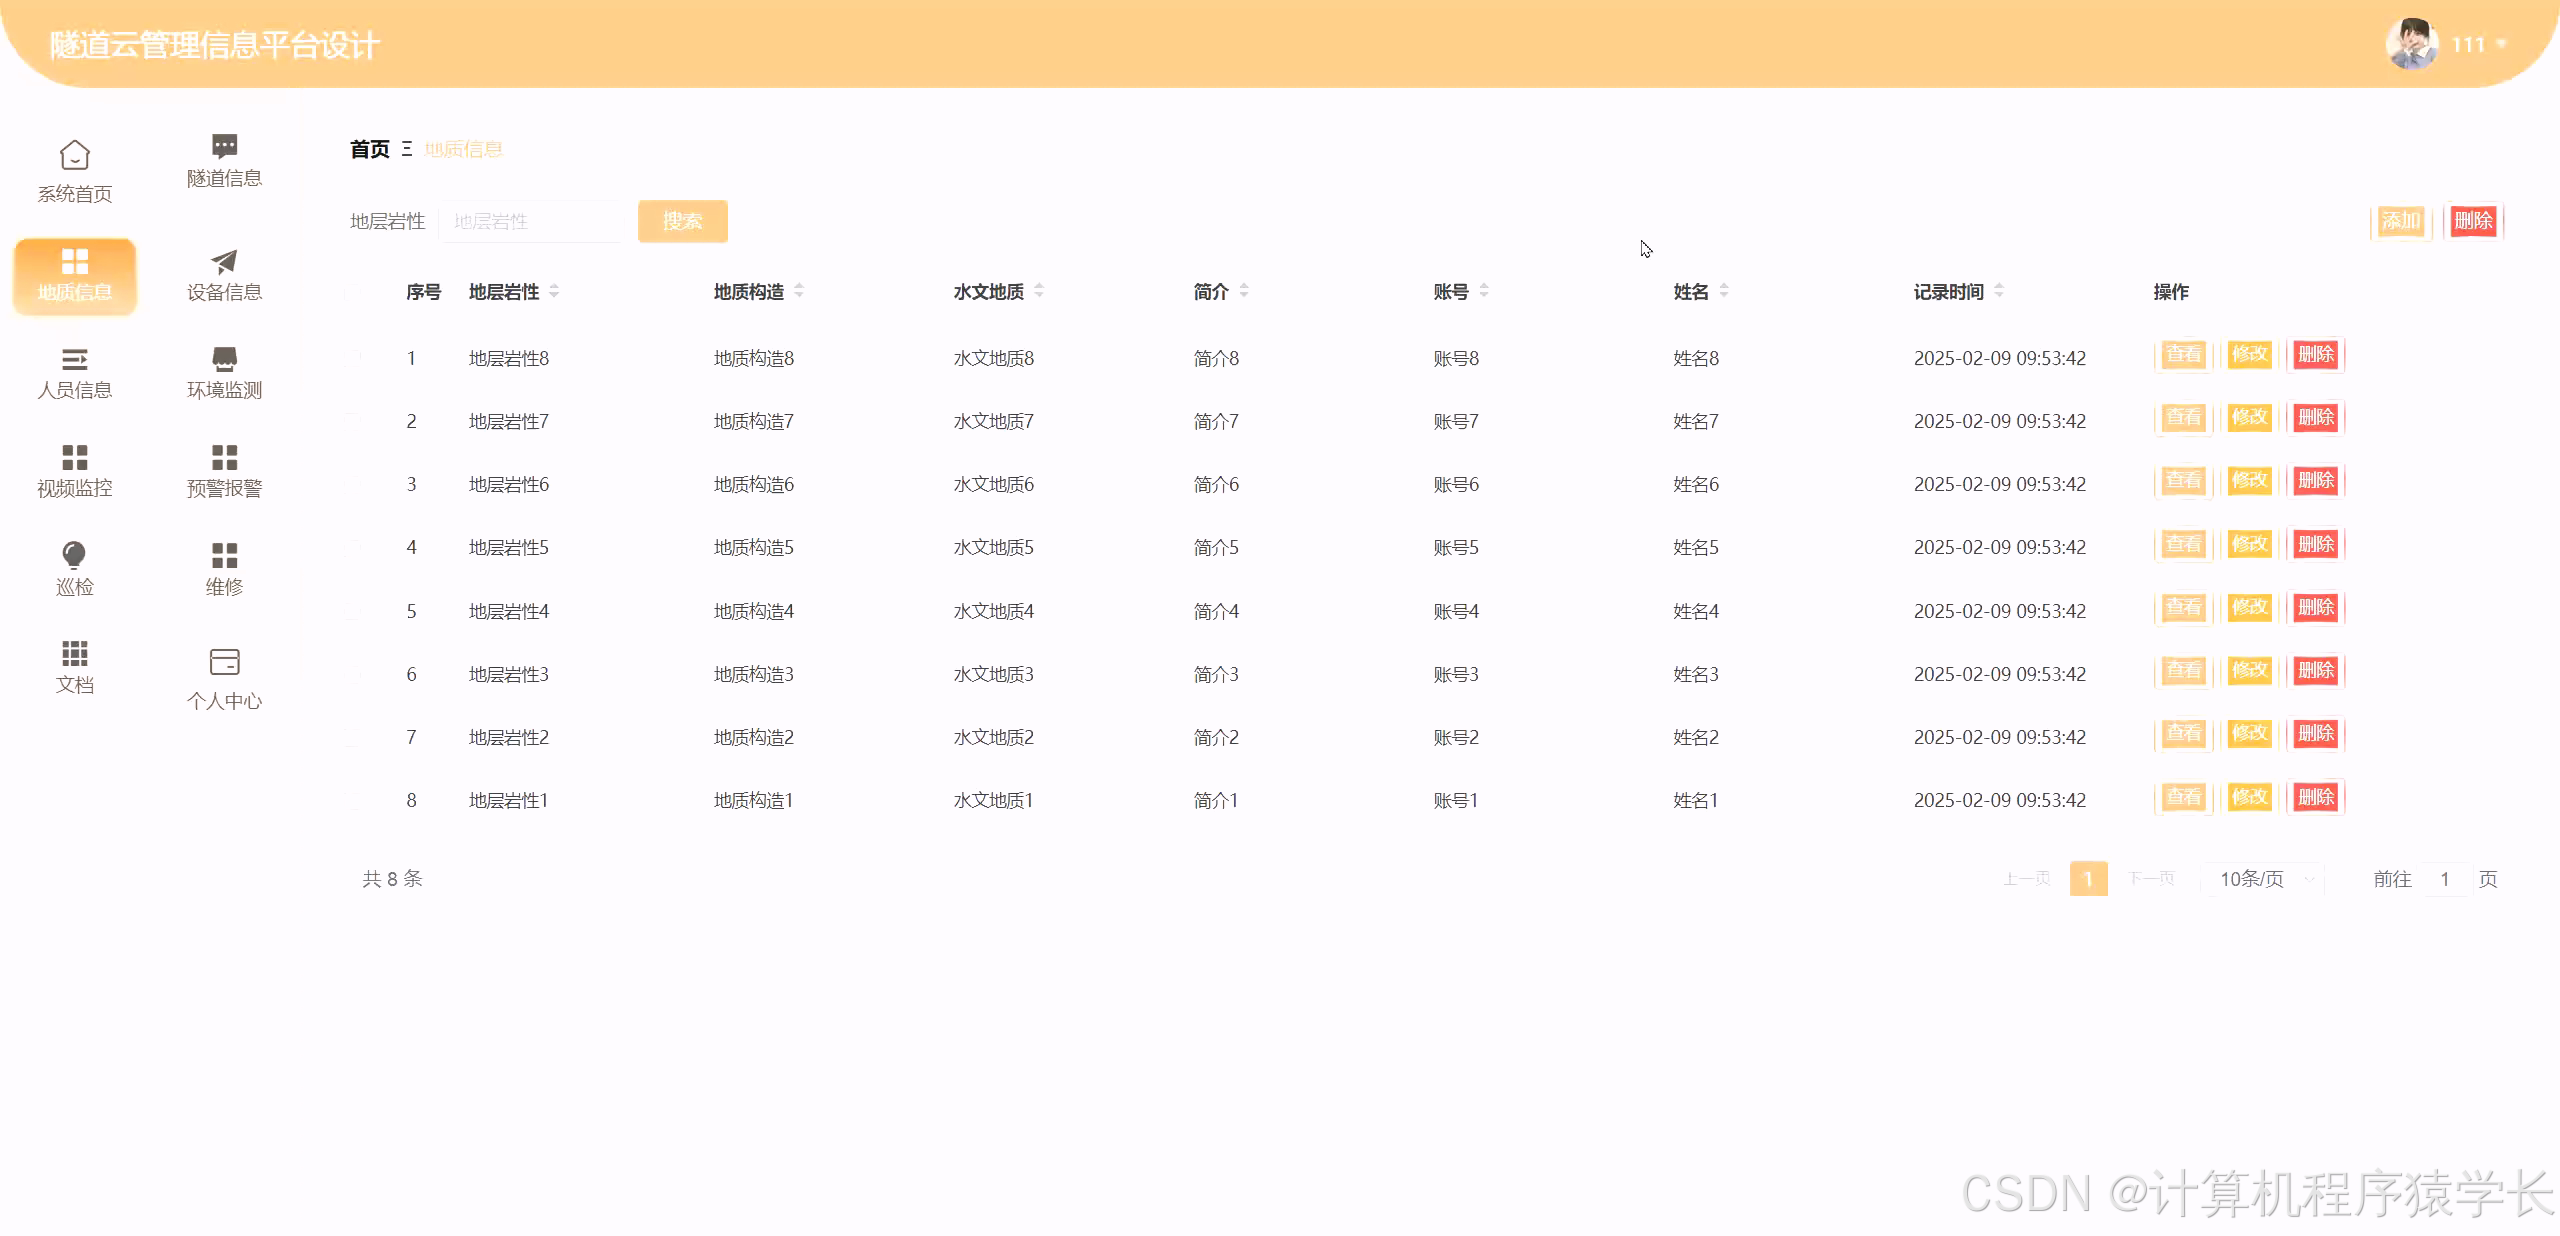Tick the checkbox for row 地层岩性7

pos(353,421)
